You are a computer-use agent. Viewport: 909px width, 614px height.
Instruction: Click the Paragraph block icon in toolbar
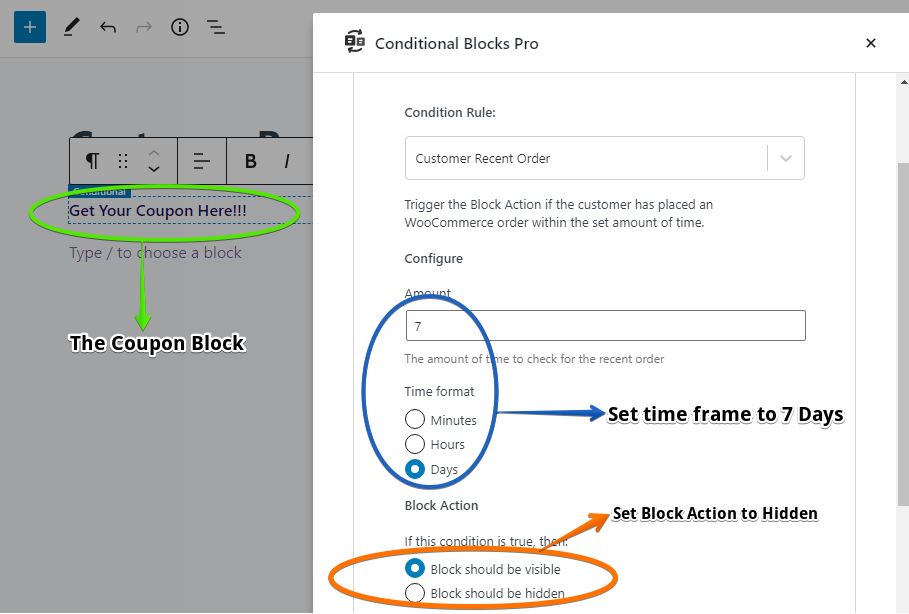pyautogui.click(x=91, y=161)
